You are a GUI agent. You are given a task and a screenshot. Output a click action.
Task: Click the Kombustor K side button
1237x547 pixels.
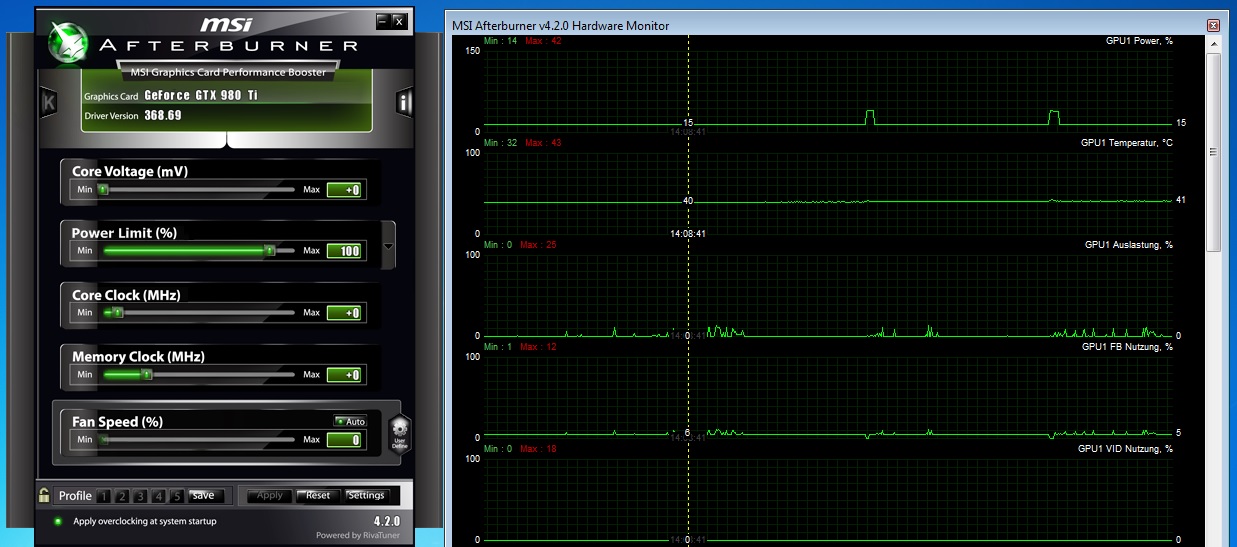point(48,103)
